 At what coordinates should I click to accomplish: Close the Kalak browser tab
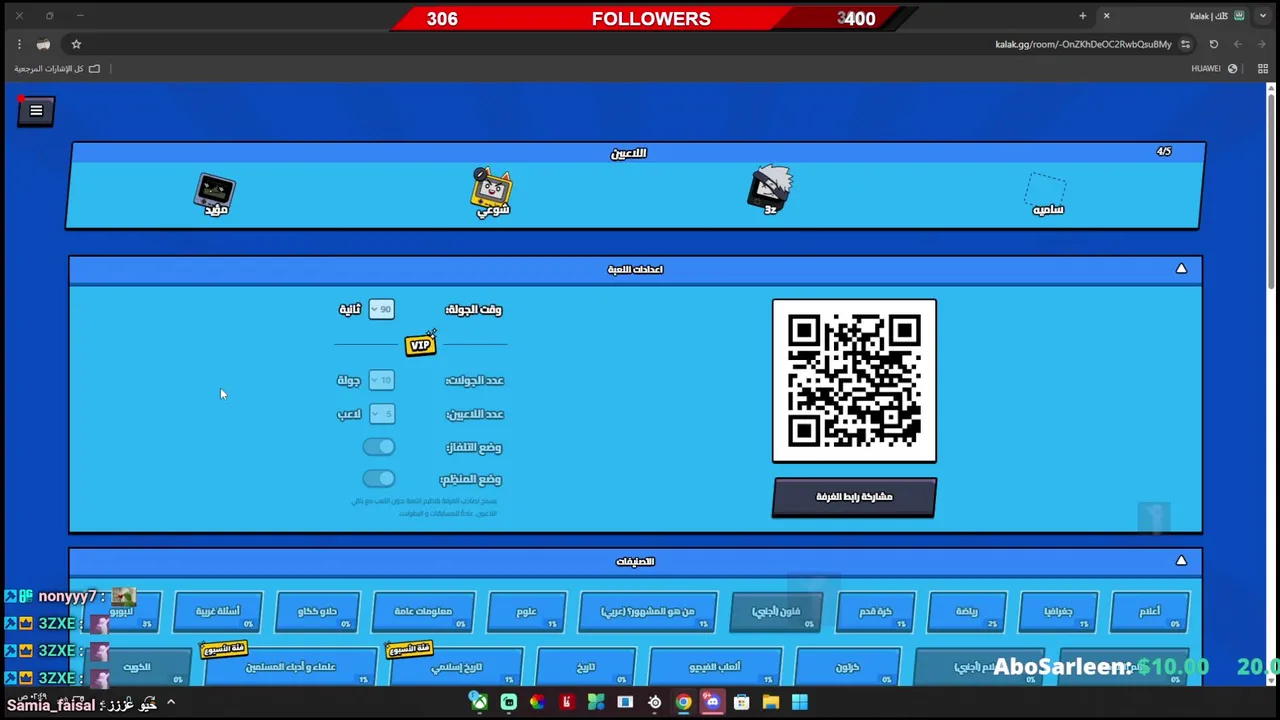1106,16
